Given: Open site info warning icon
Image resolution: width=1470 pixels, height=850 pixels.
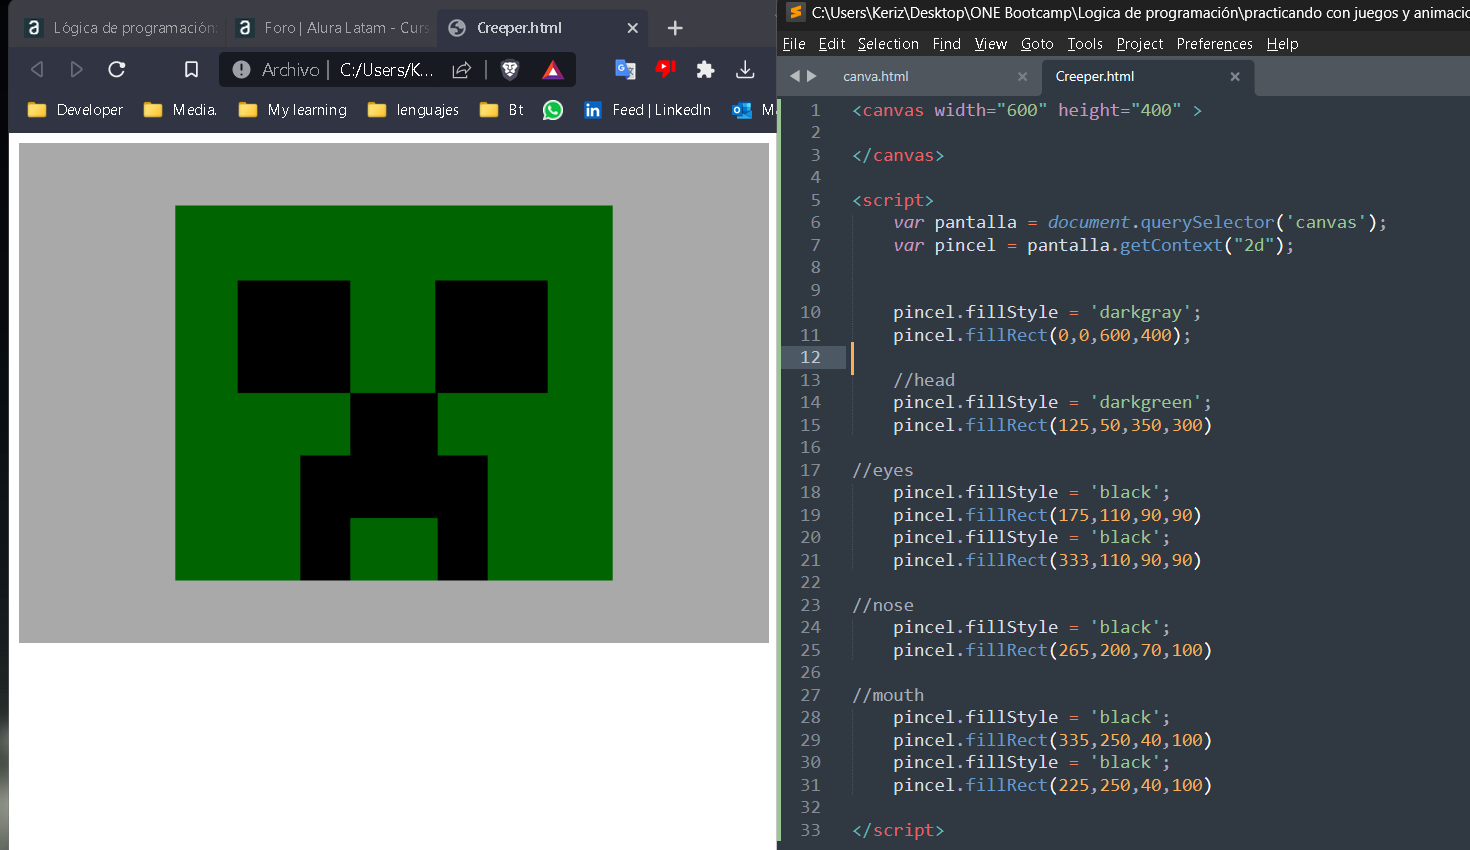Looking at the screenshot, I should pos(241,69).
